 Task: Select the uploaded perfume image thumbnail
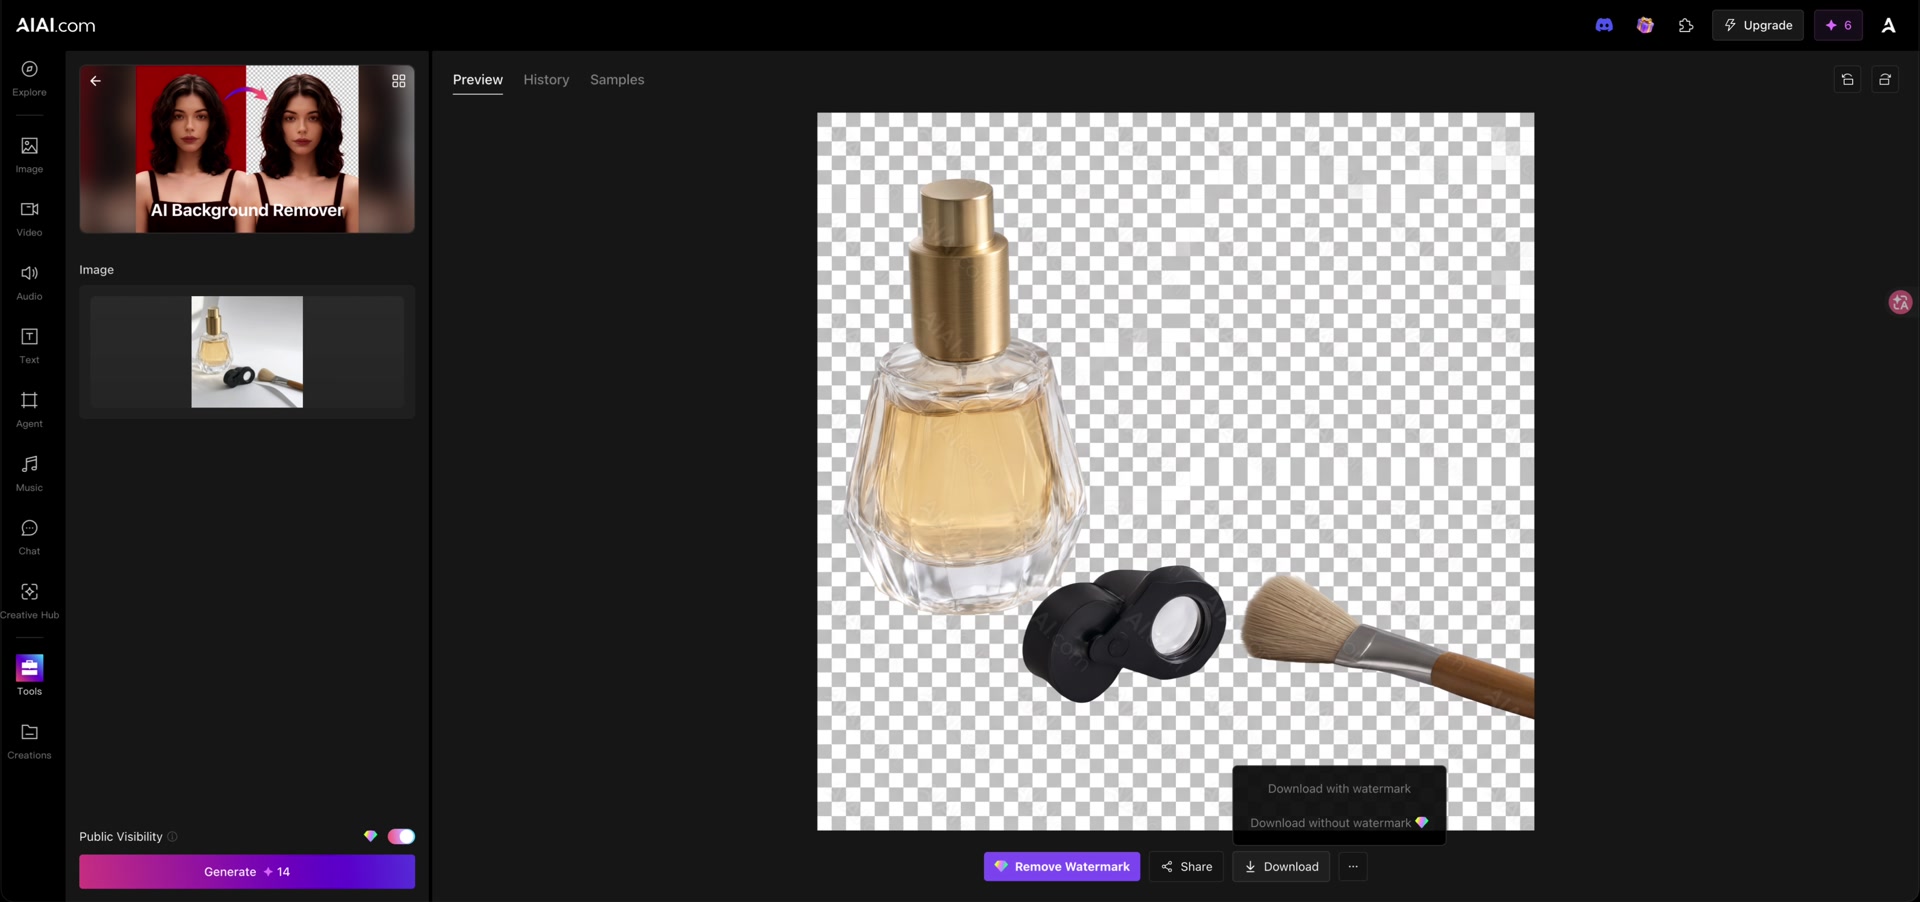pos(247,352)
